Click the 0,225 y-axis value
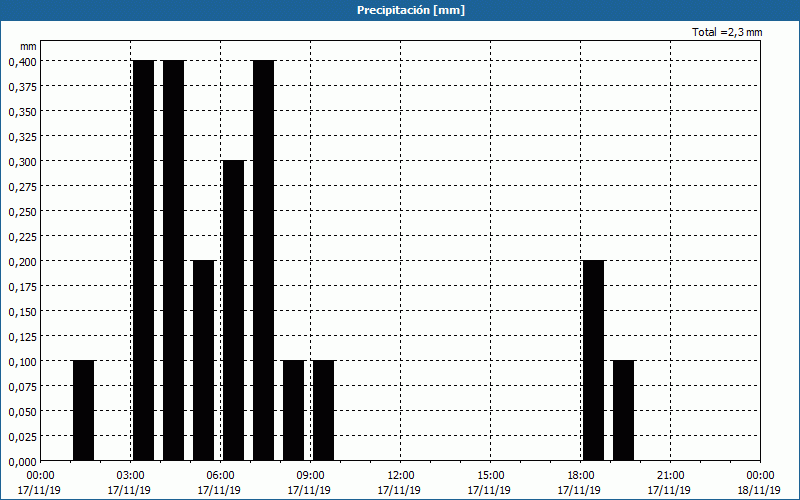The image size is (800, 500). (x=22, y=237)
